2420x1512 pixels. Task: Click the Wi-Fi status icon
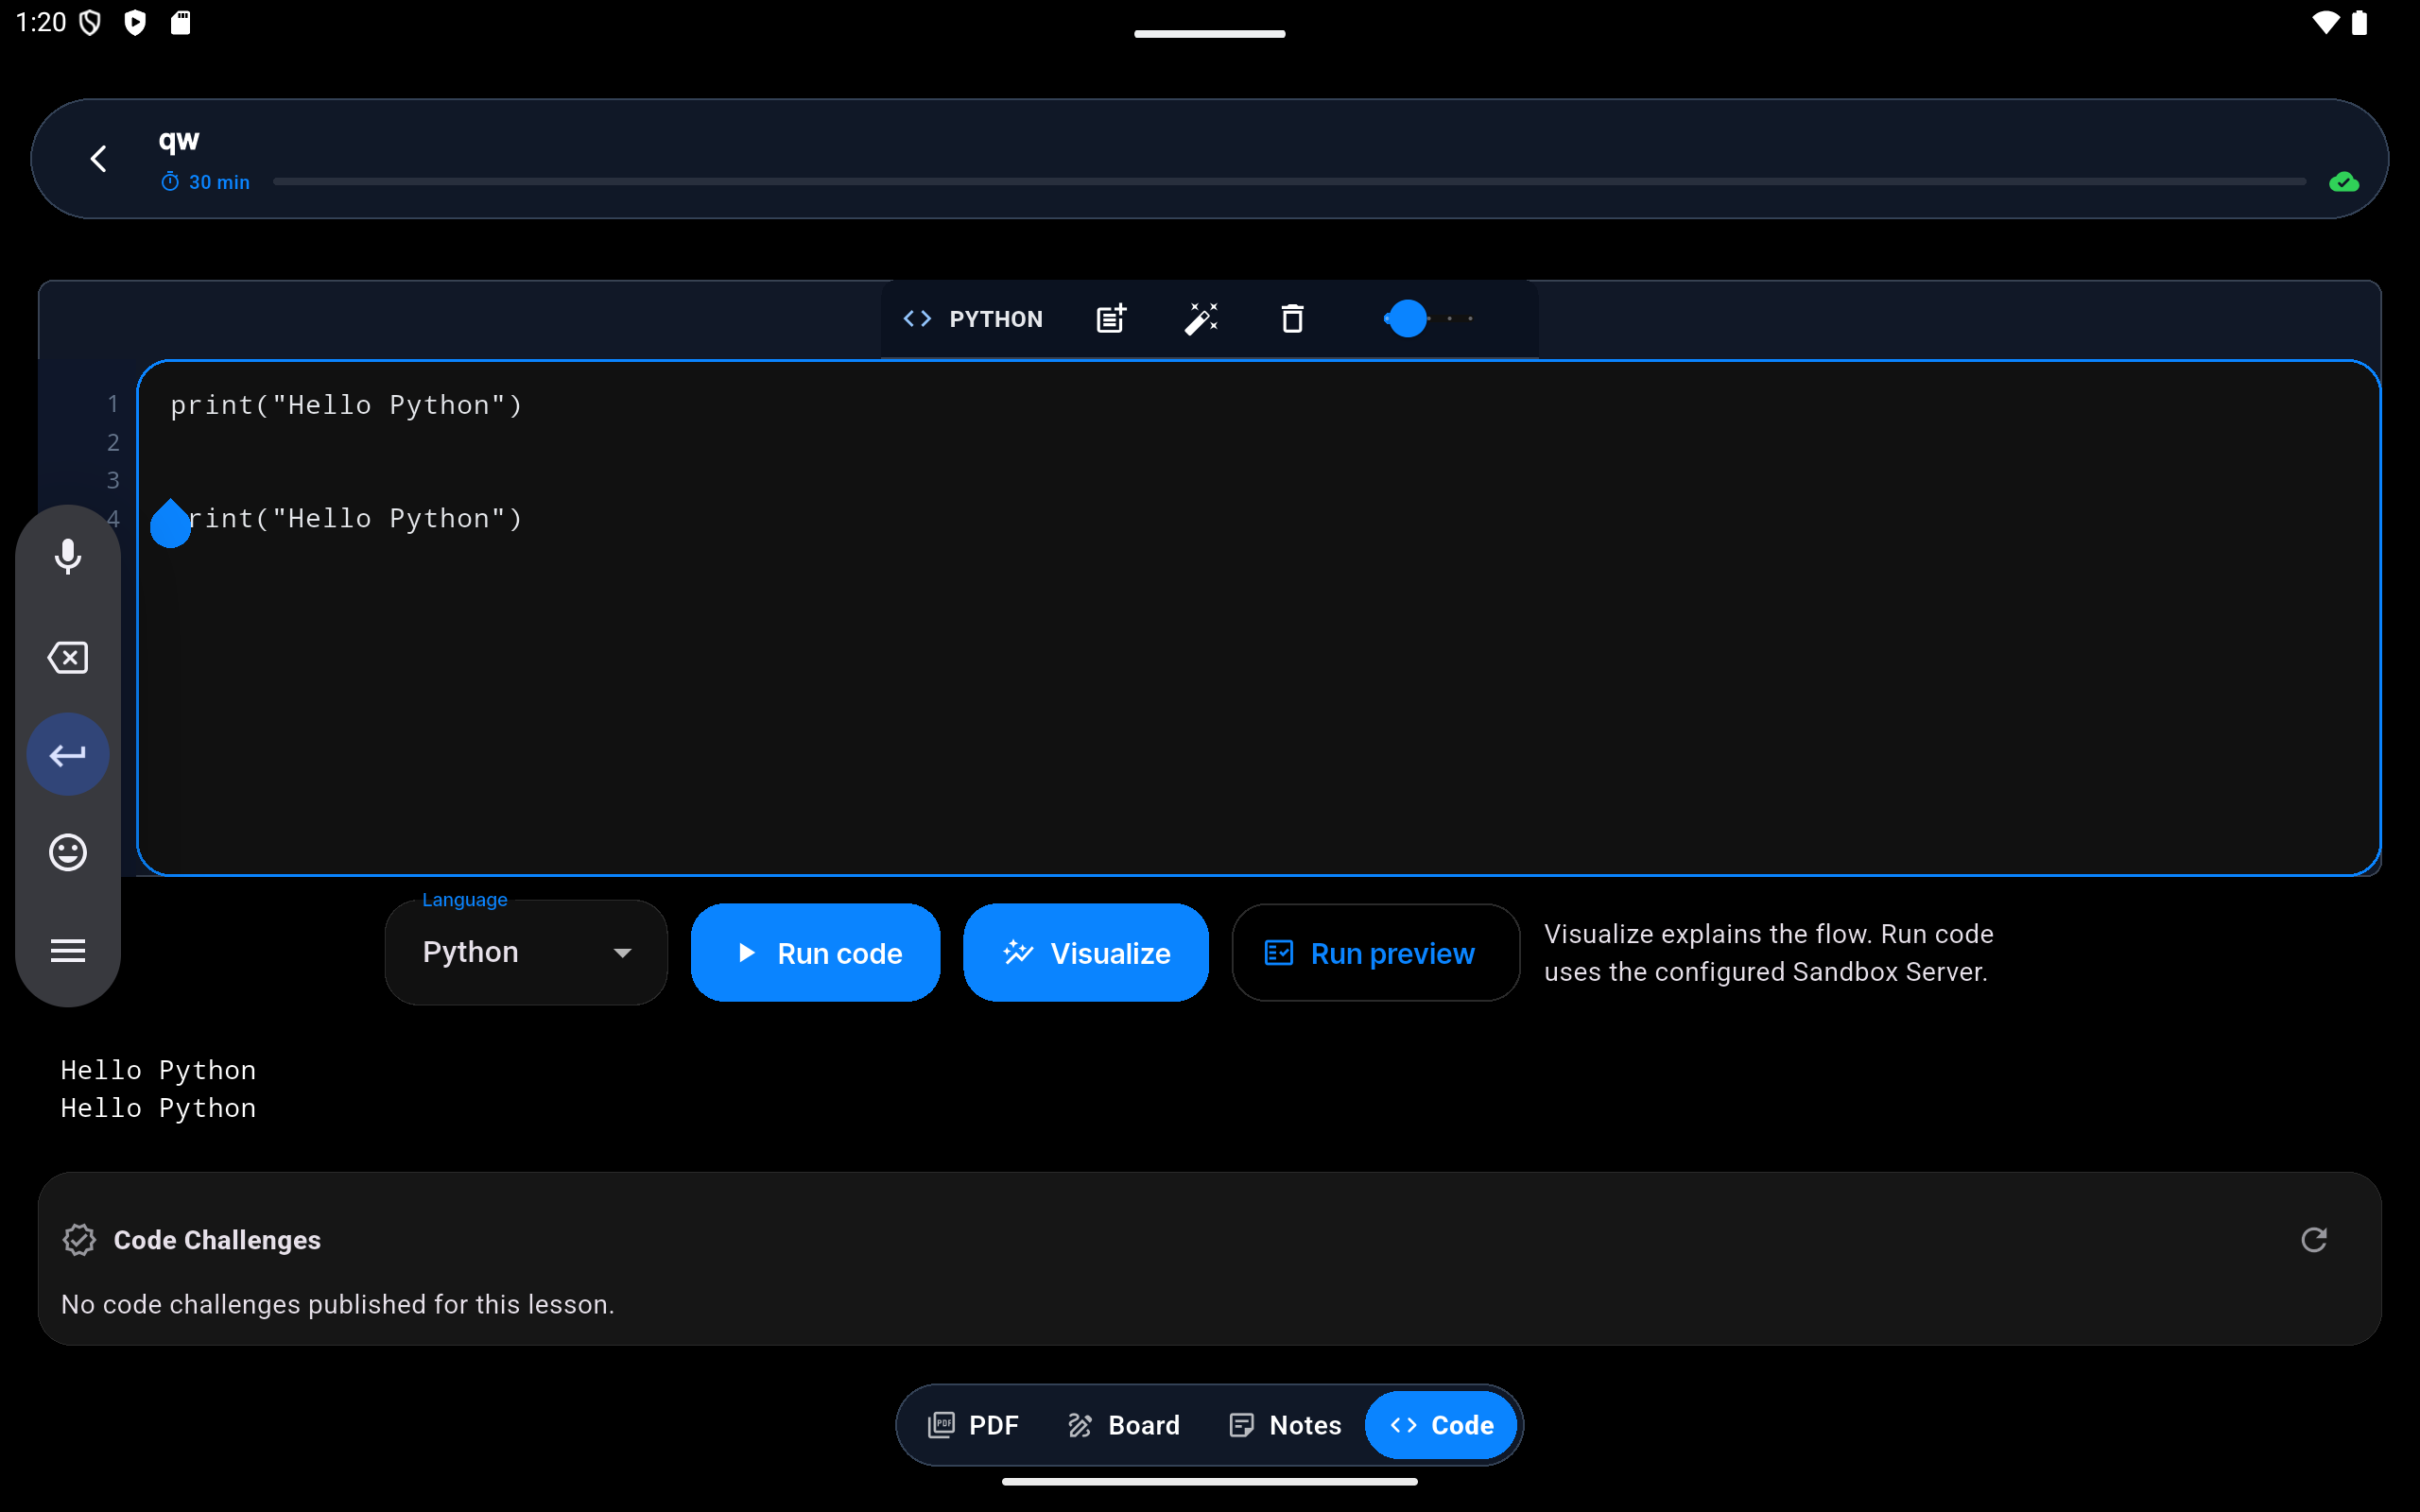point(2325,22)
